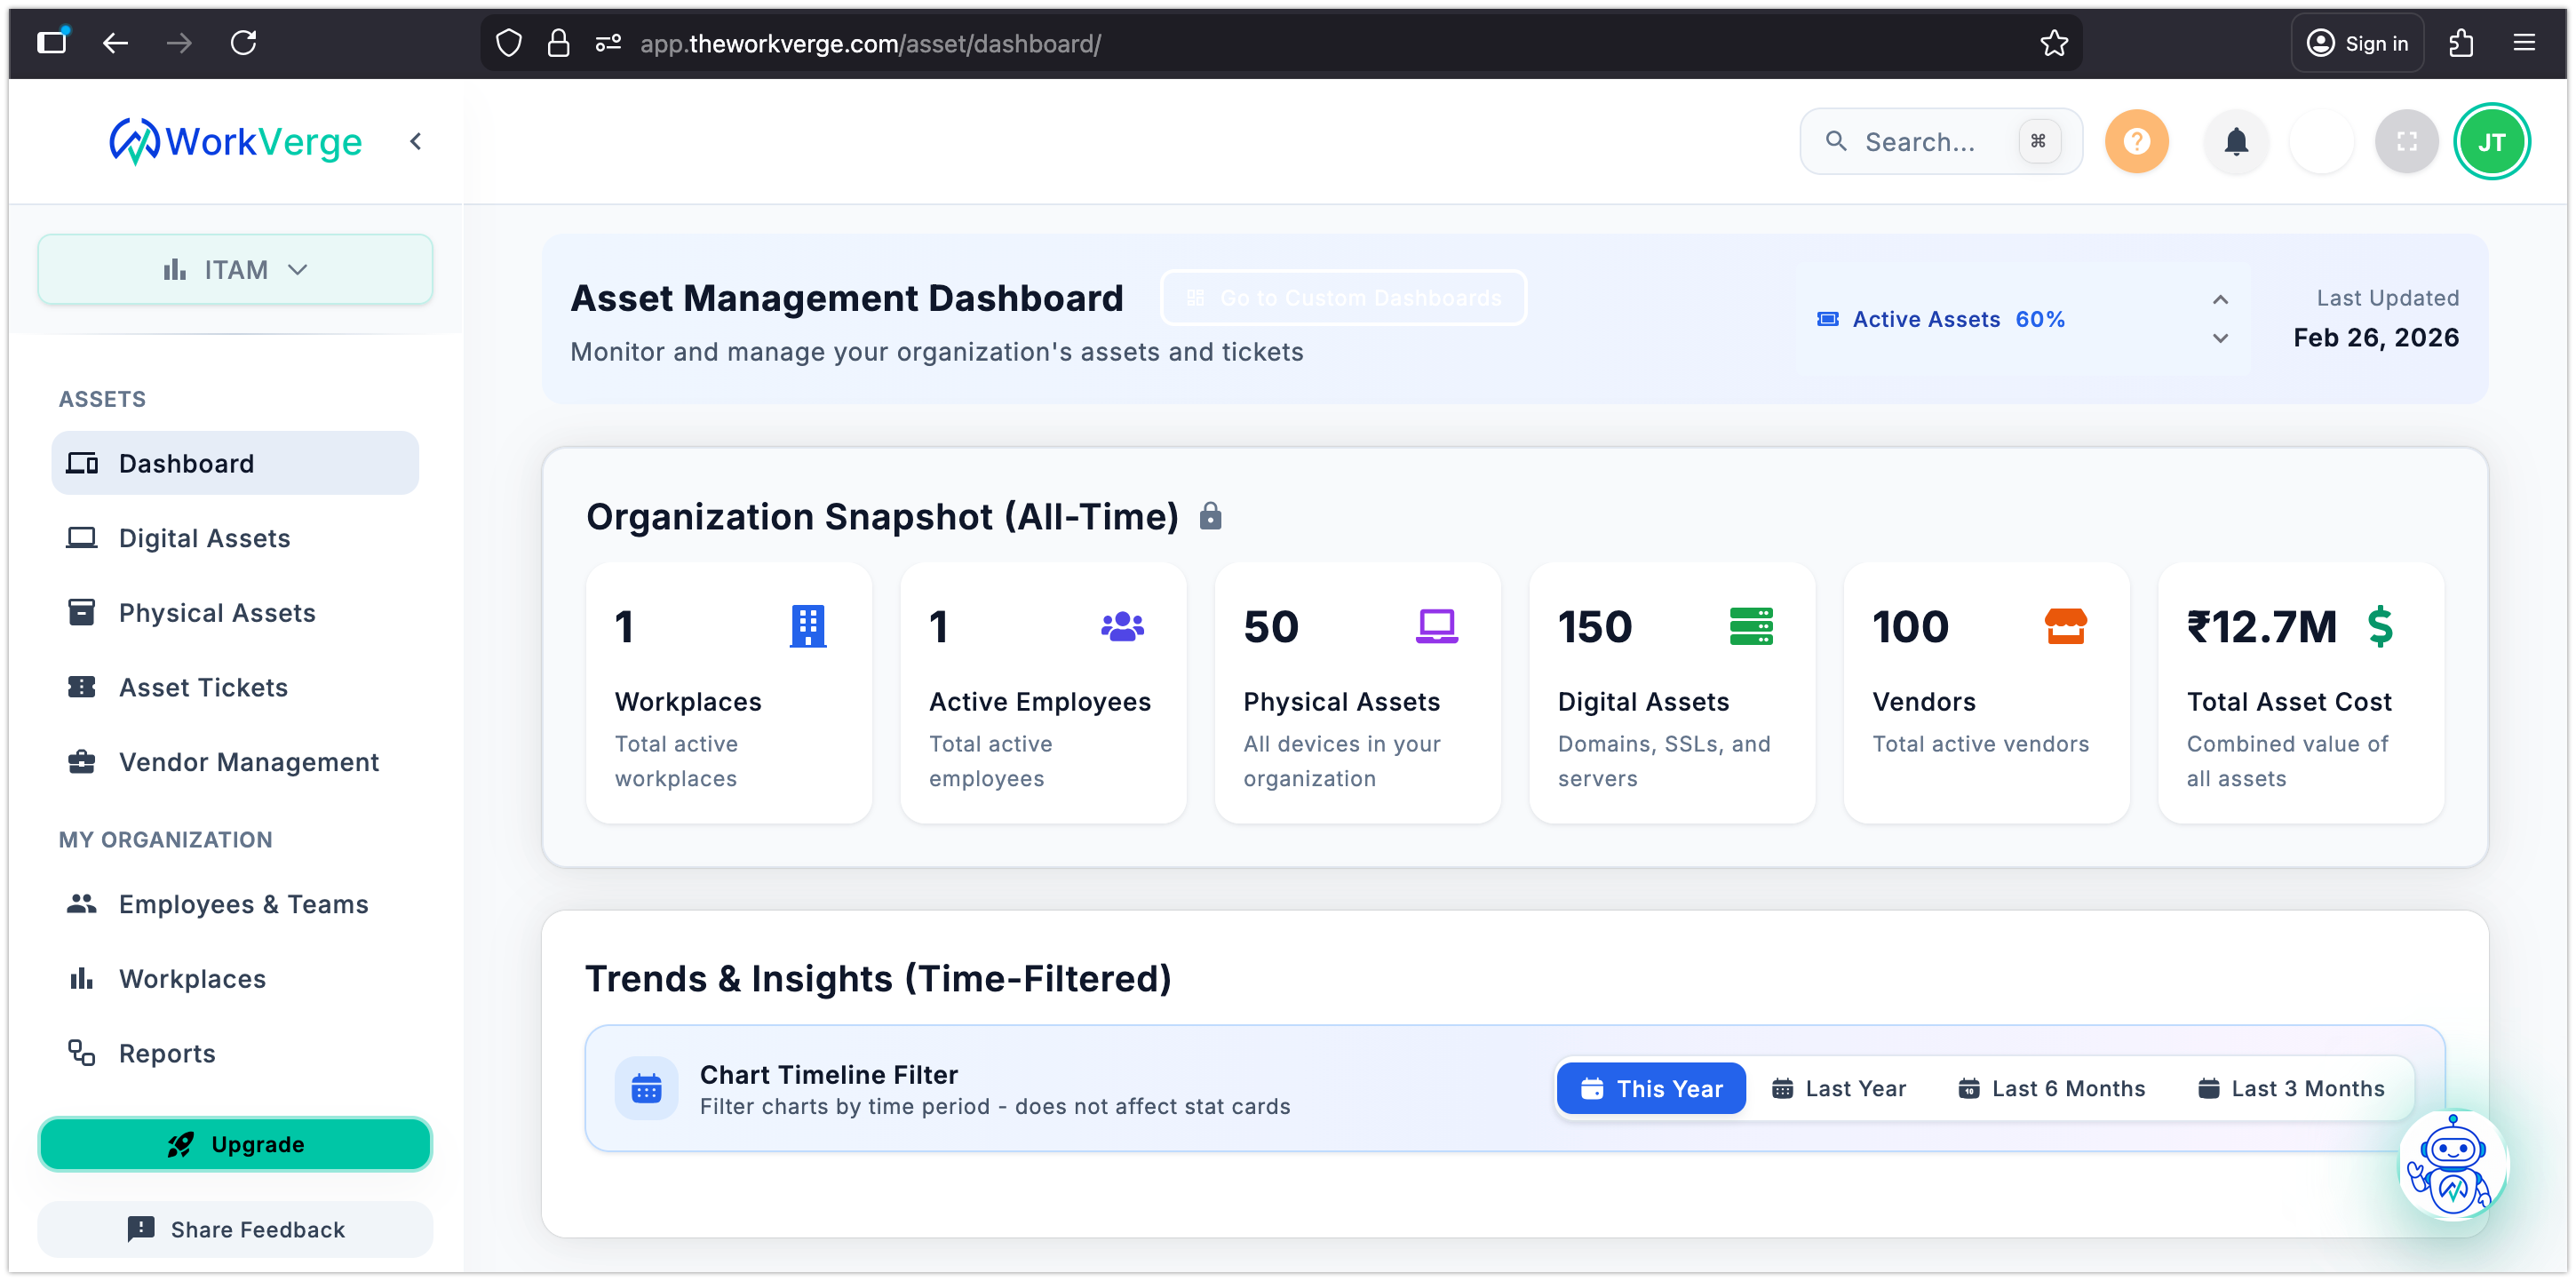
Task: Open Digital Assets in the sidebar
Action: click(204, 538)
